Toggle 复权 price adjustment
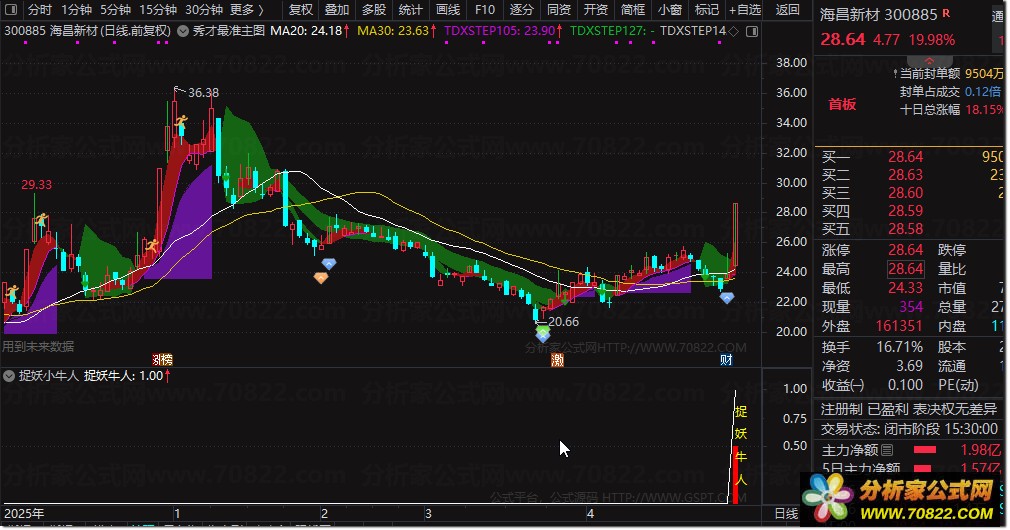The image size is (1010, 530). pyautogui.click(x=301, y=10)
